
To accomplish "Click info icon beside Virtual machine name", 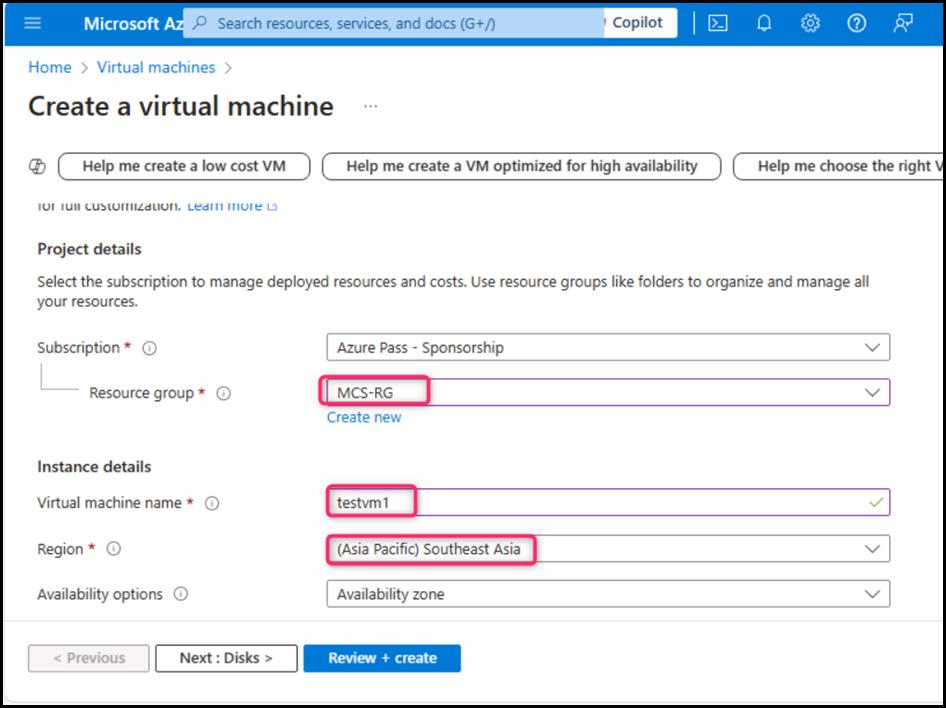I will click(212, 504).
